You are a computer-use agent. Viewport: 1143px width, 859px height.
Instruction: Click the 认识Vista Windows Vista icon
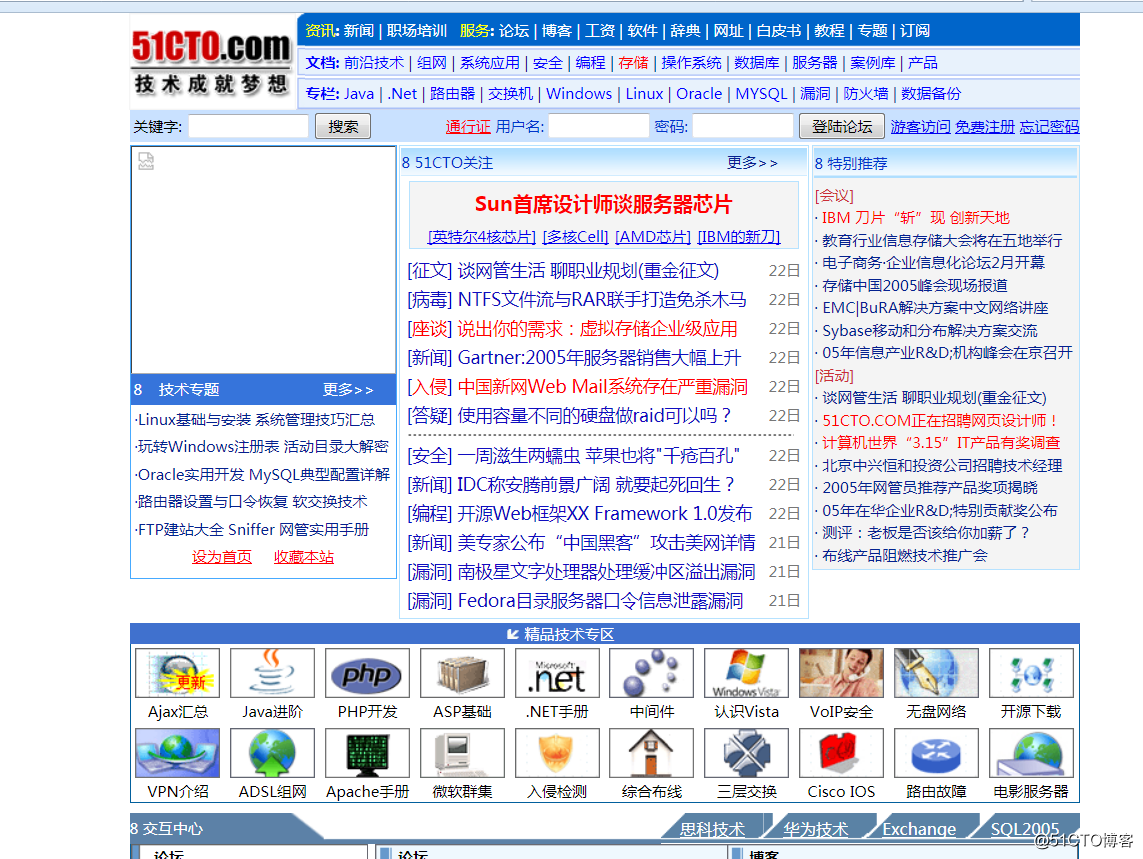point(746,673)
